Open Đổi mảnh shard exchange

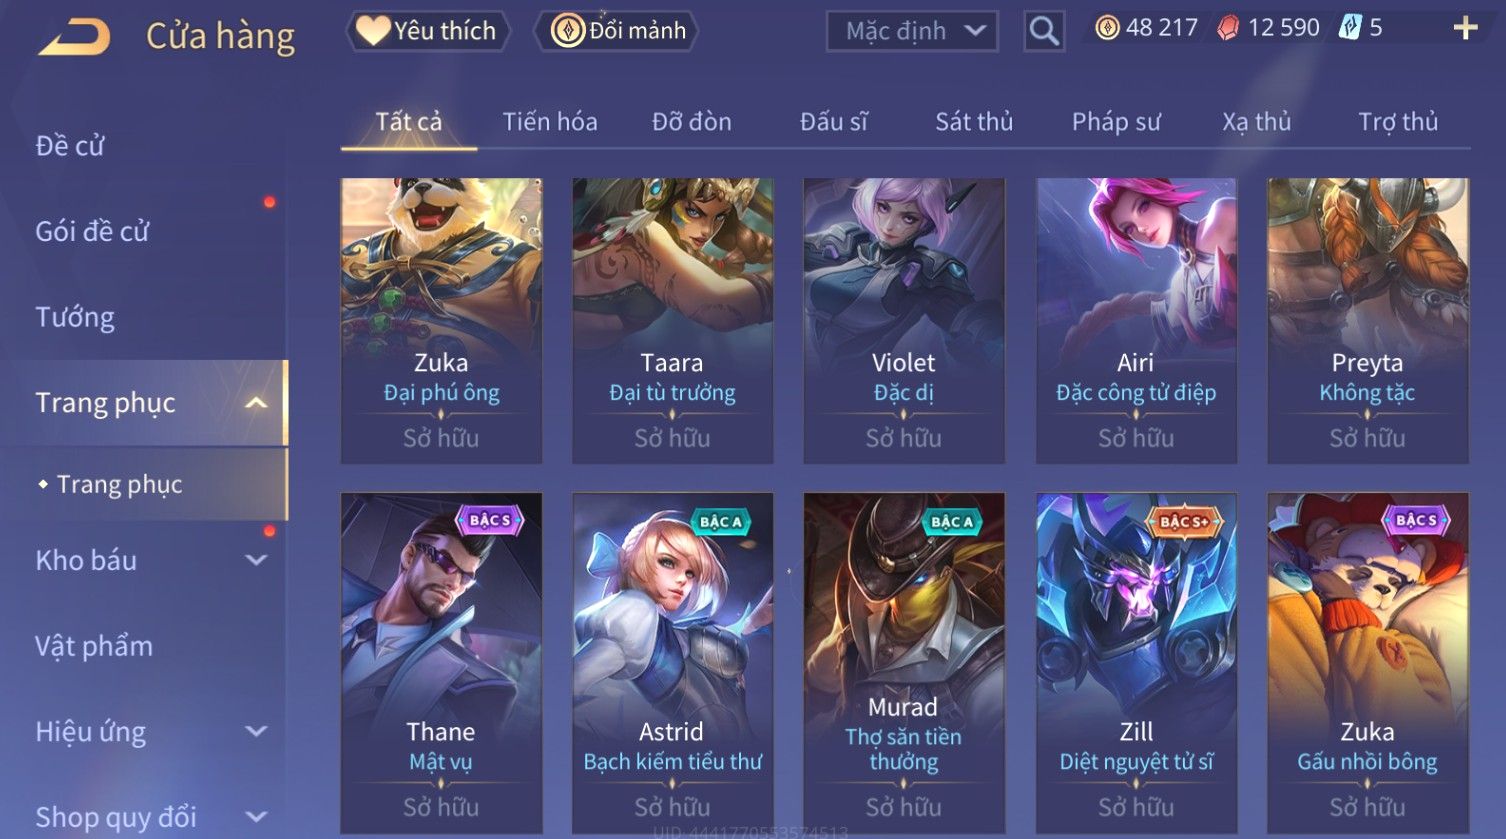coord(618,31)
